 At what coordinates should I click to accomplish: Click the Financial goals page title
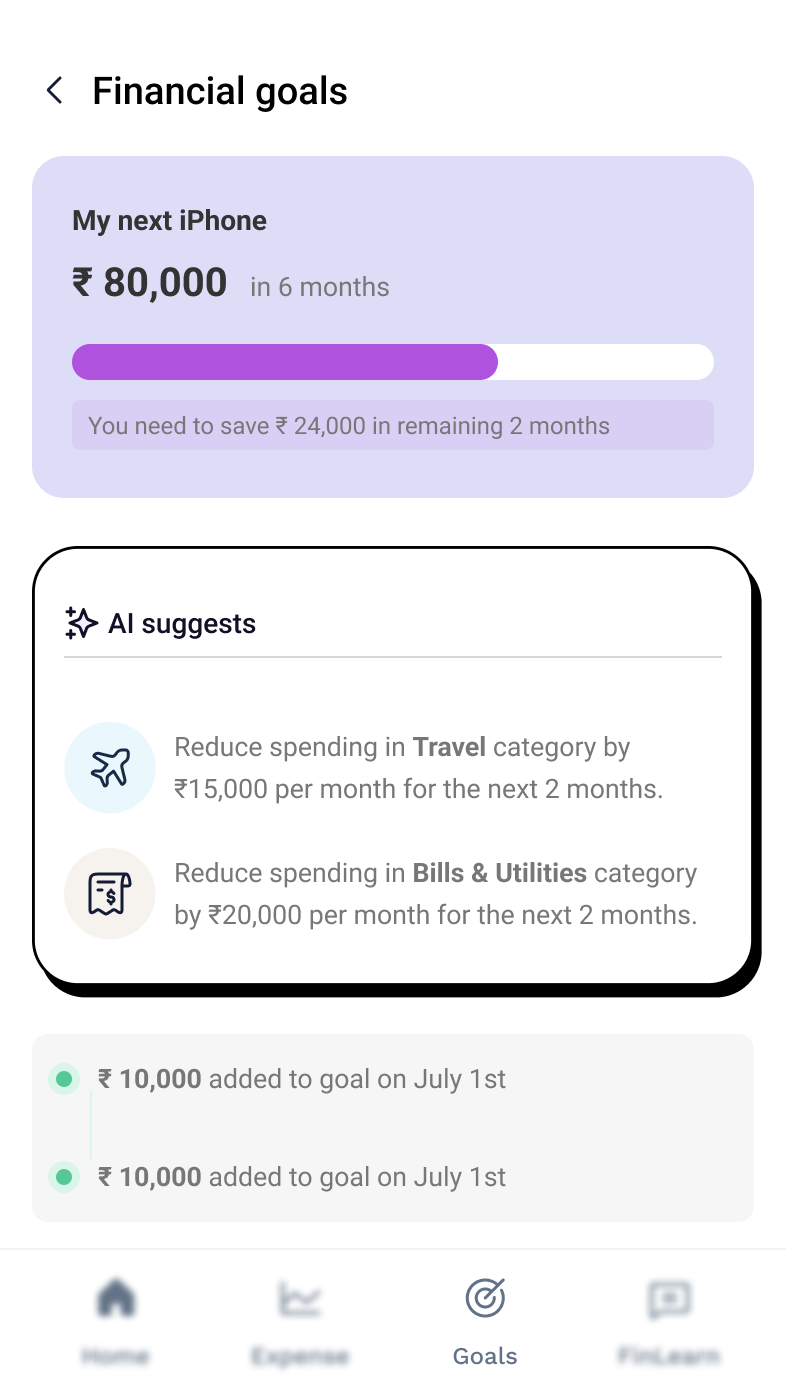220,91
